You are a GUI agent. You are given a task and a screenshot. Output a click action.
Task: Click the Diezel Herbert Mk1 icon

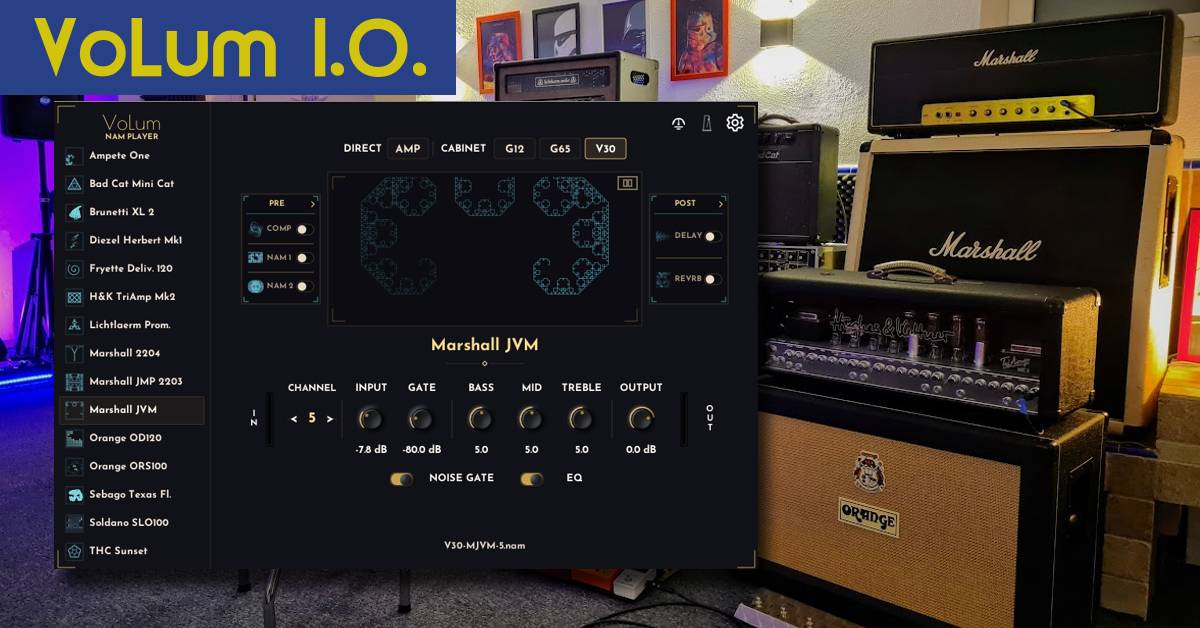point(74,240)
